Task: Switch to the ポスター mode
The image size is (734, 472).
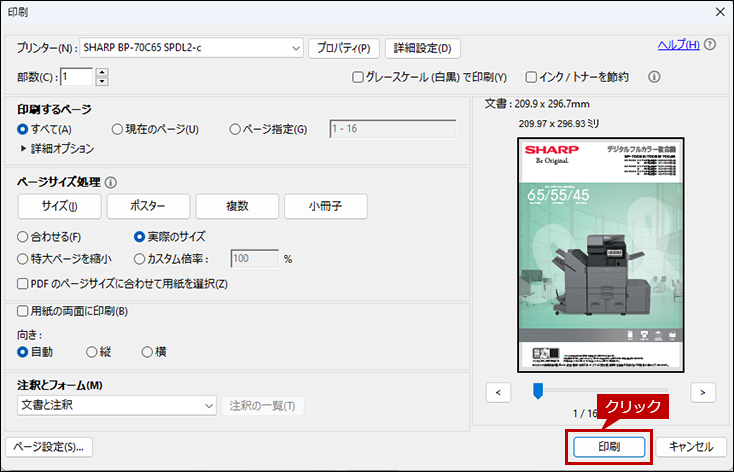Action: [148, 206]
